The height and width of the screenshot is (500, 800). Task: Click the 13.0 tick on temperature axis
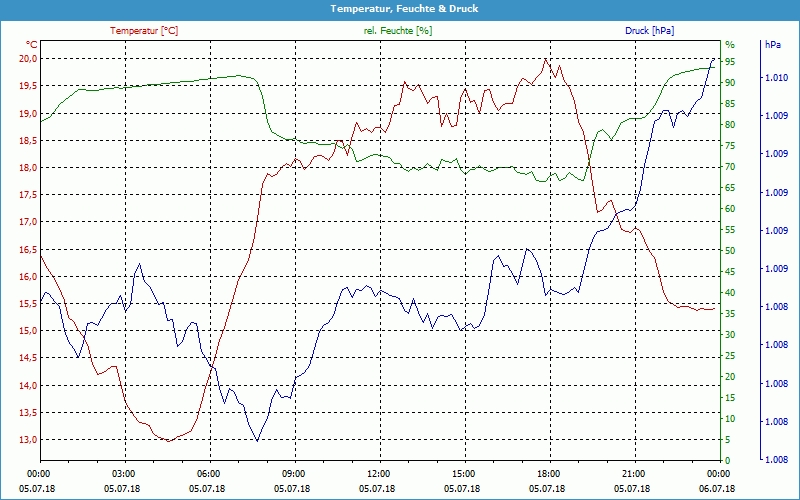pos(27,440)
